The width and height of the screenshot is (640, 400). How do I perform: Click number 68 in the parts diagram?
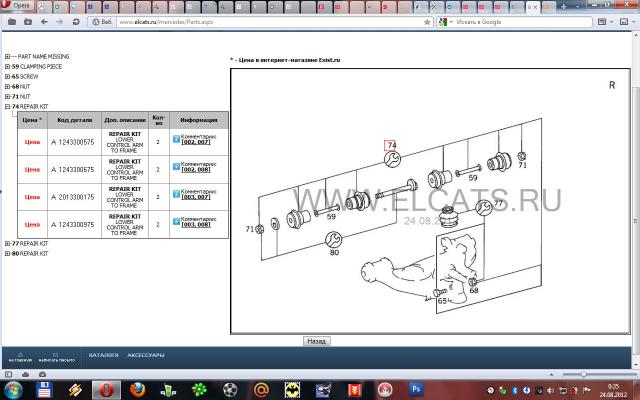click(x=474, y=291)
